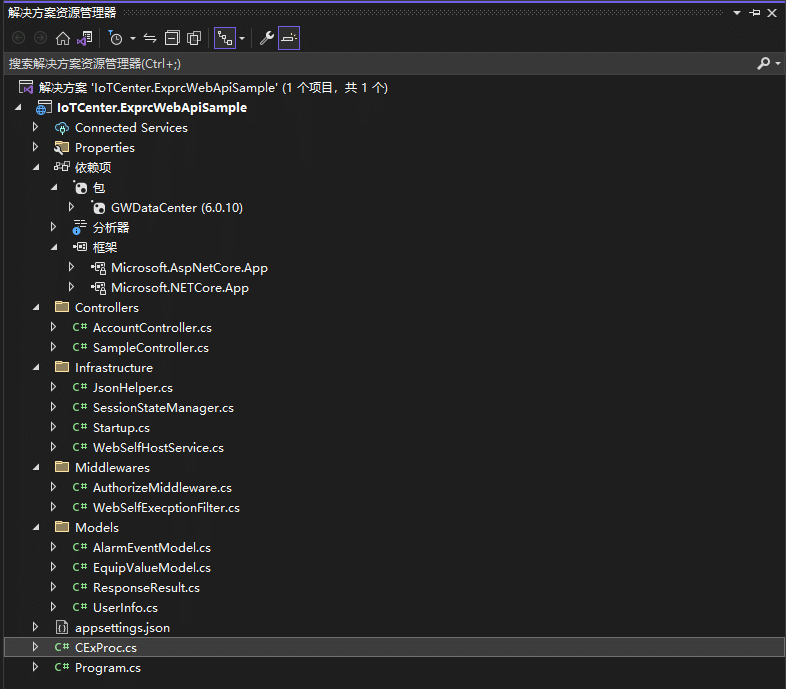786x689 pixels.
Task: Toggle the file nesting view button
Action: point(225,38)
